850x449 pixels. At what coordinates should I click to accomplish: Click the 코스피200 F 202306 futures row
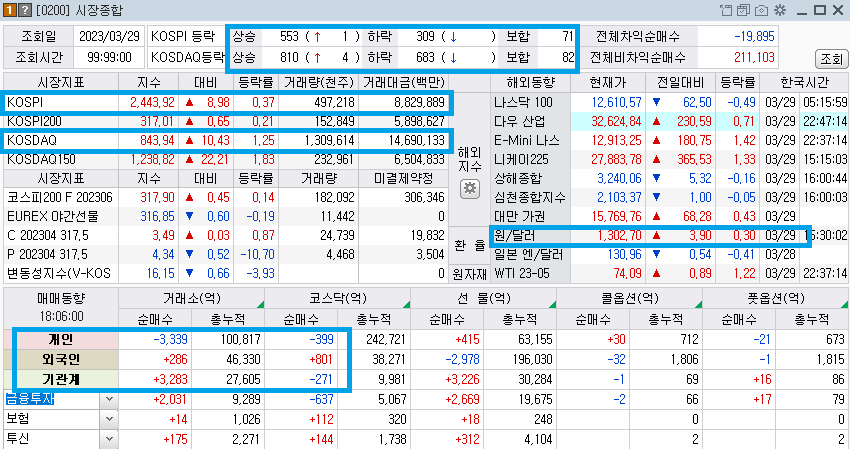coord(226,197)
